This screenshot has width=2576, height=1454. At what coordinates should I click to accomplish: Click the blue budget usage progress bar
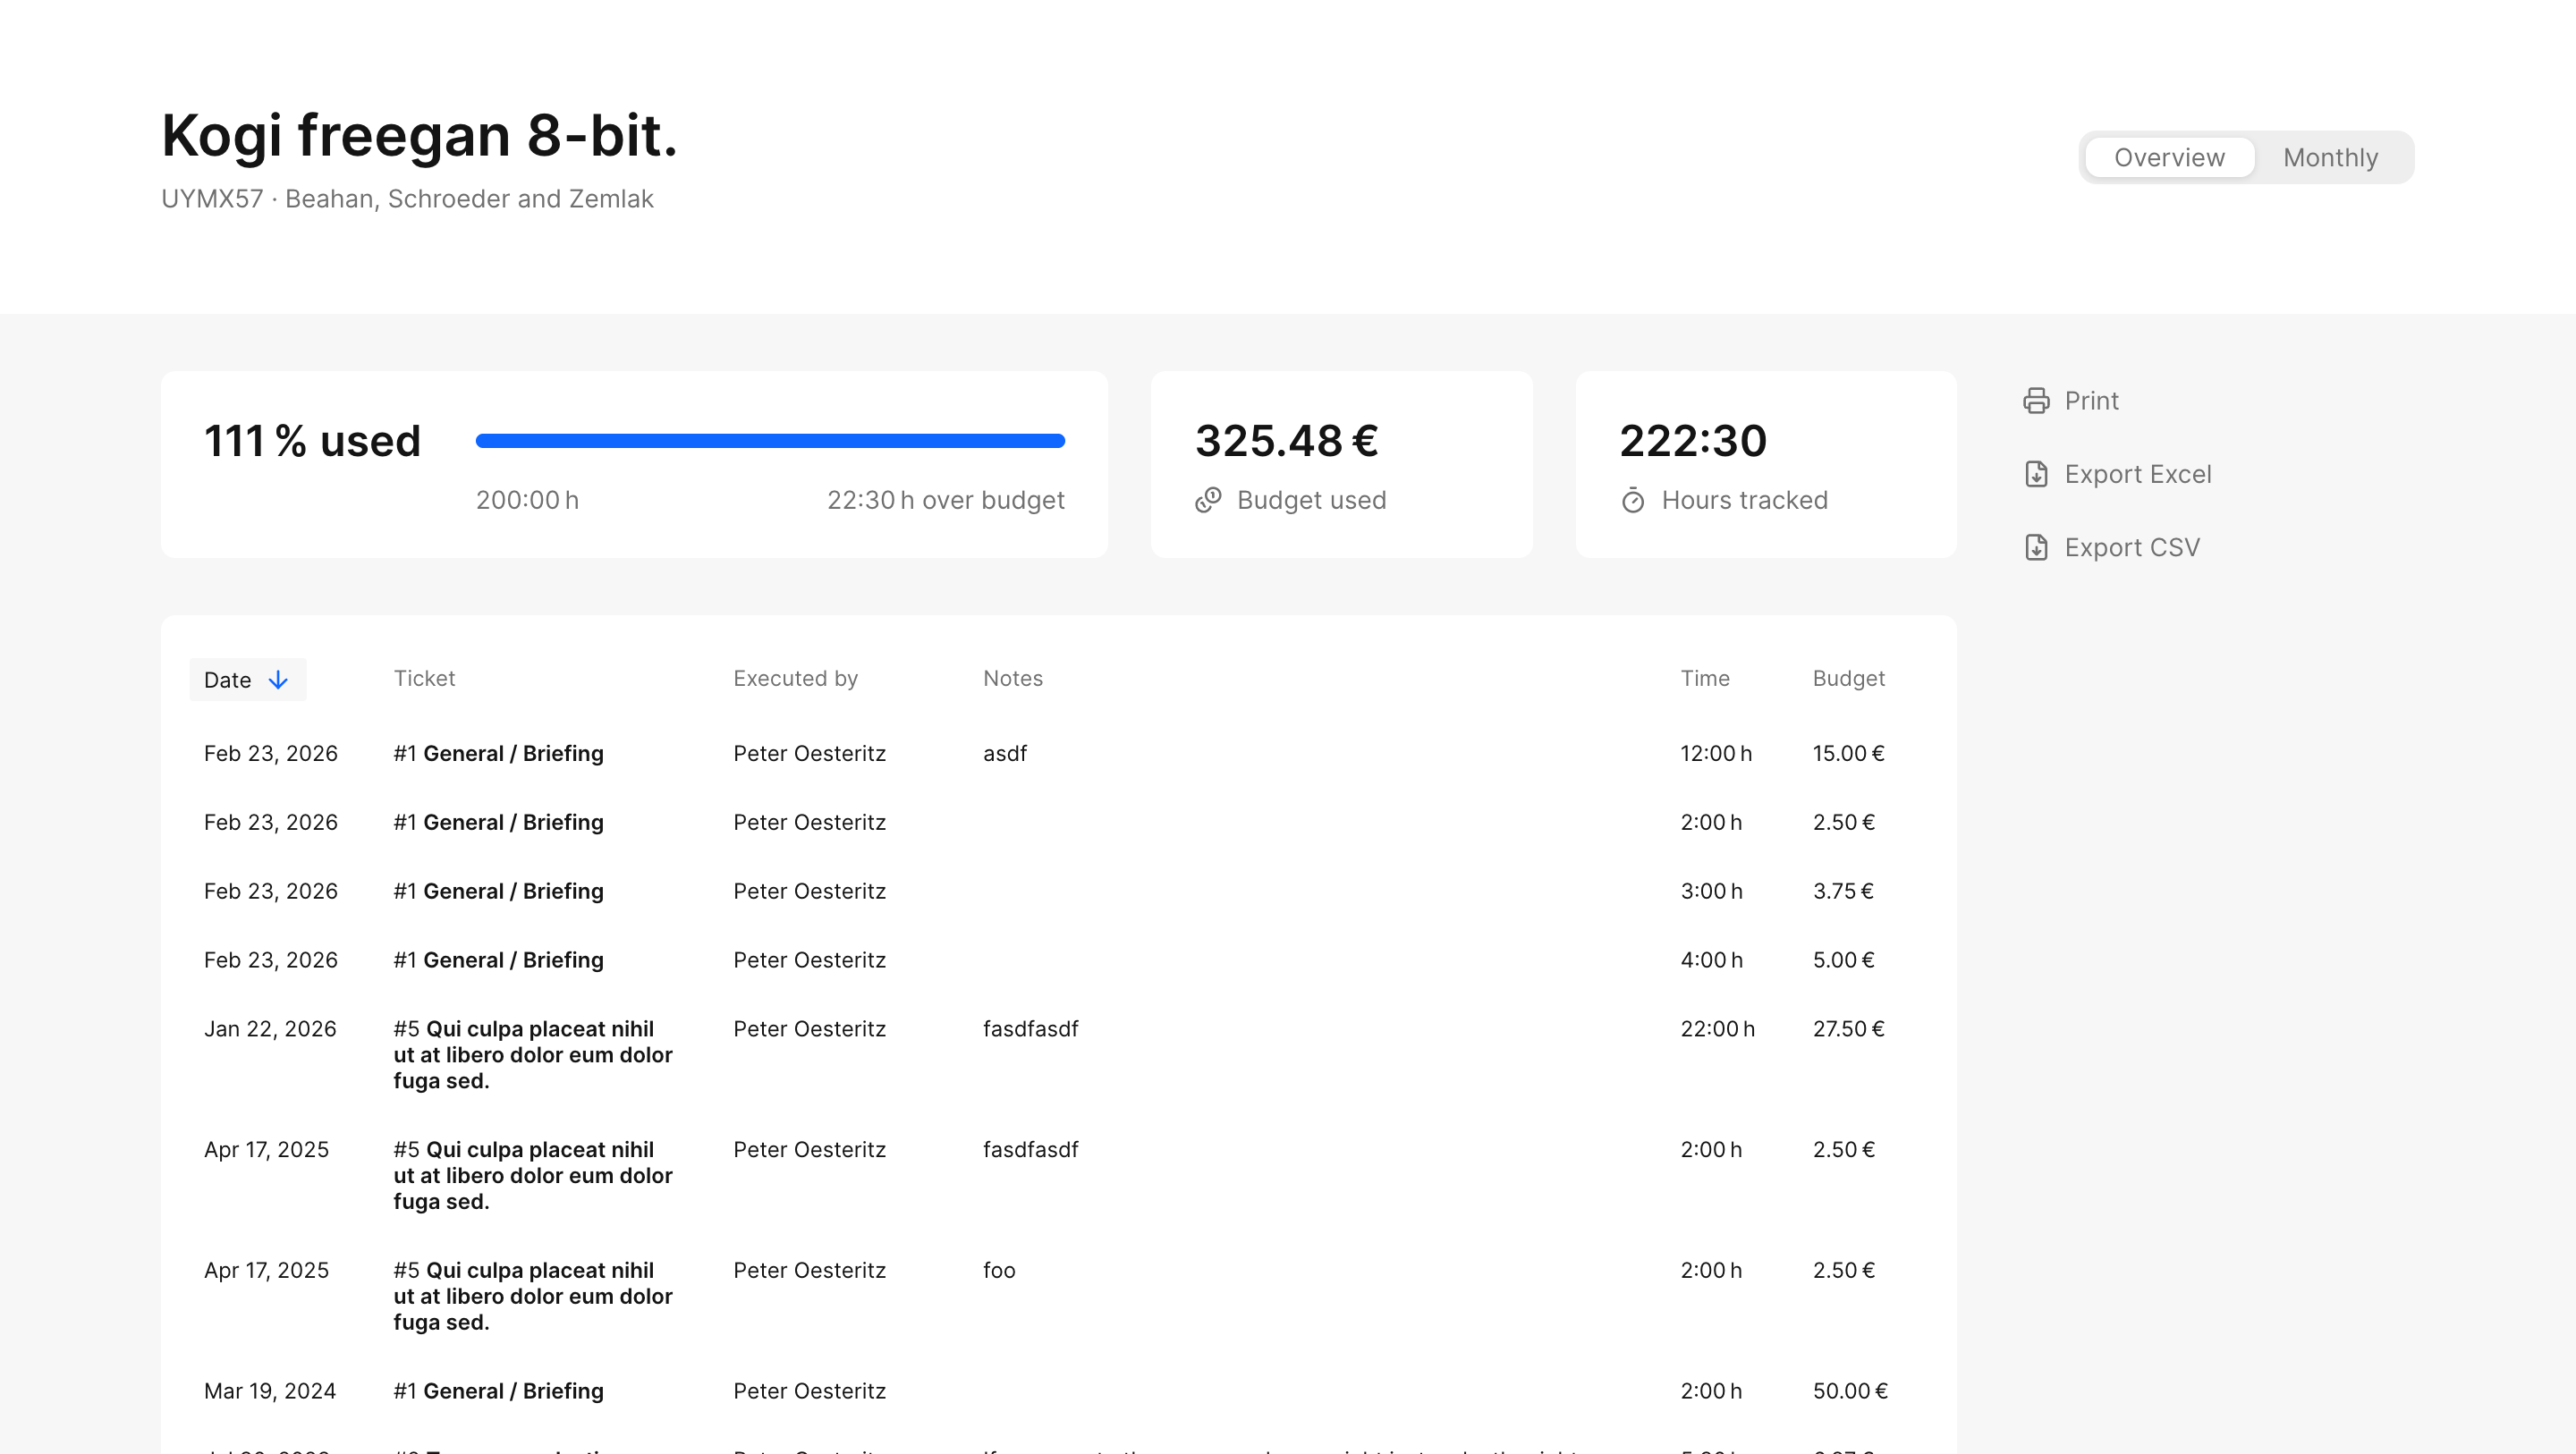[x=770, y=441]
